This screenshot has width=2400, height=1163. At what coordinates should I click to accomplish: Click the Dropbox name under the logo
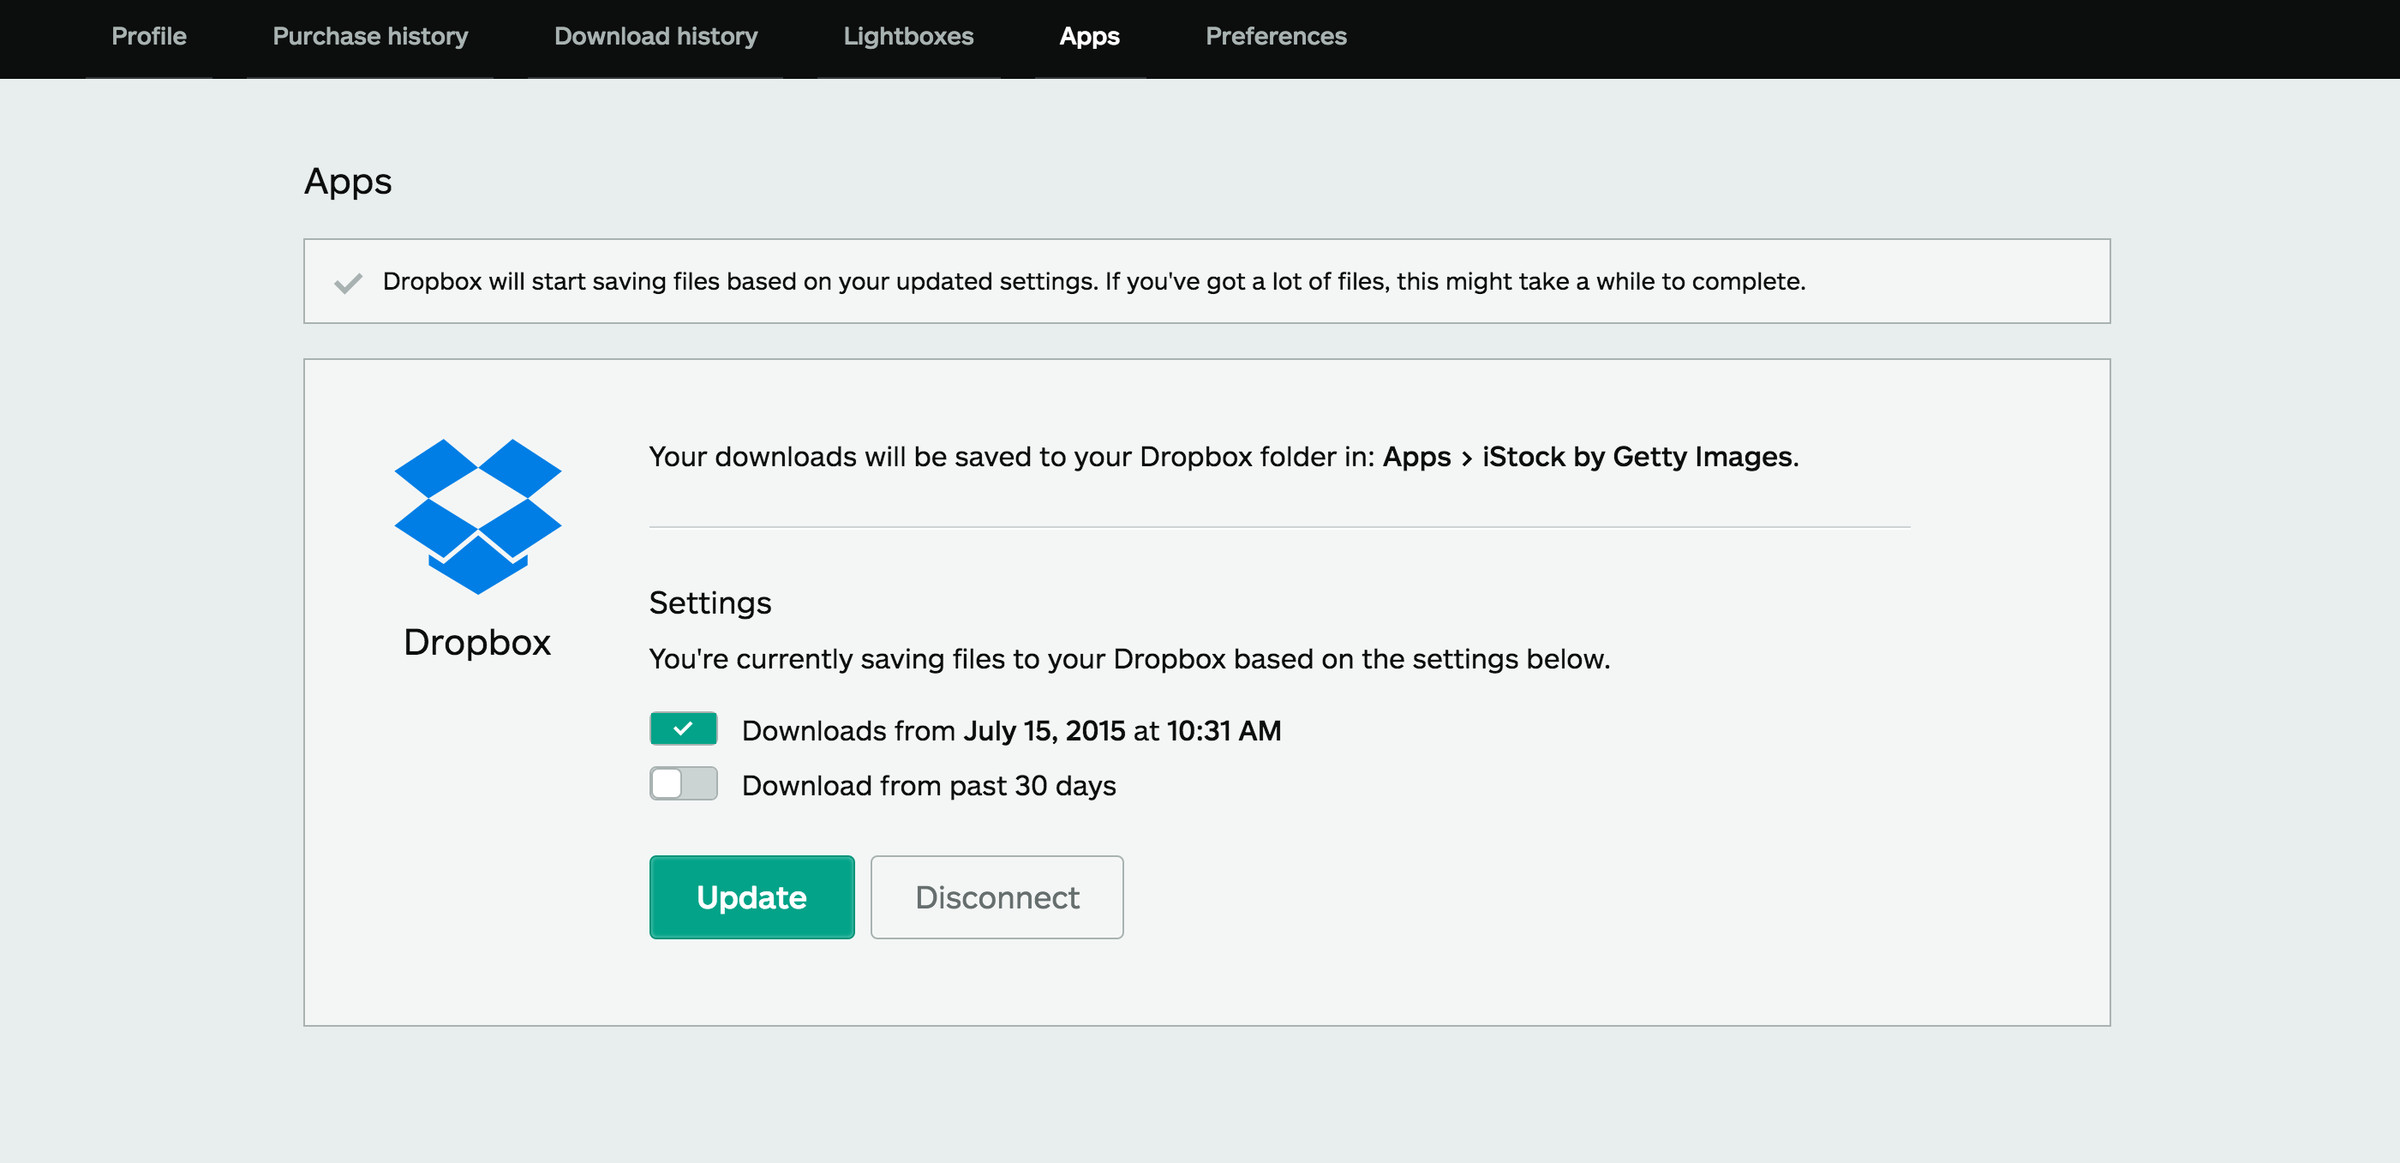[x=477, y=642]
